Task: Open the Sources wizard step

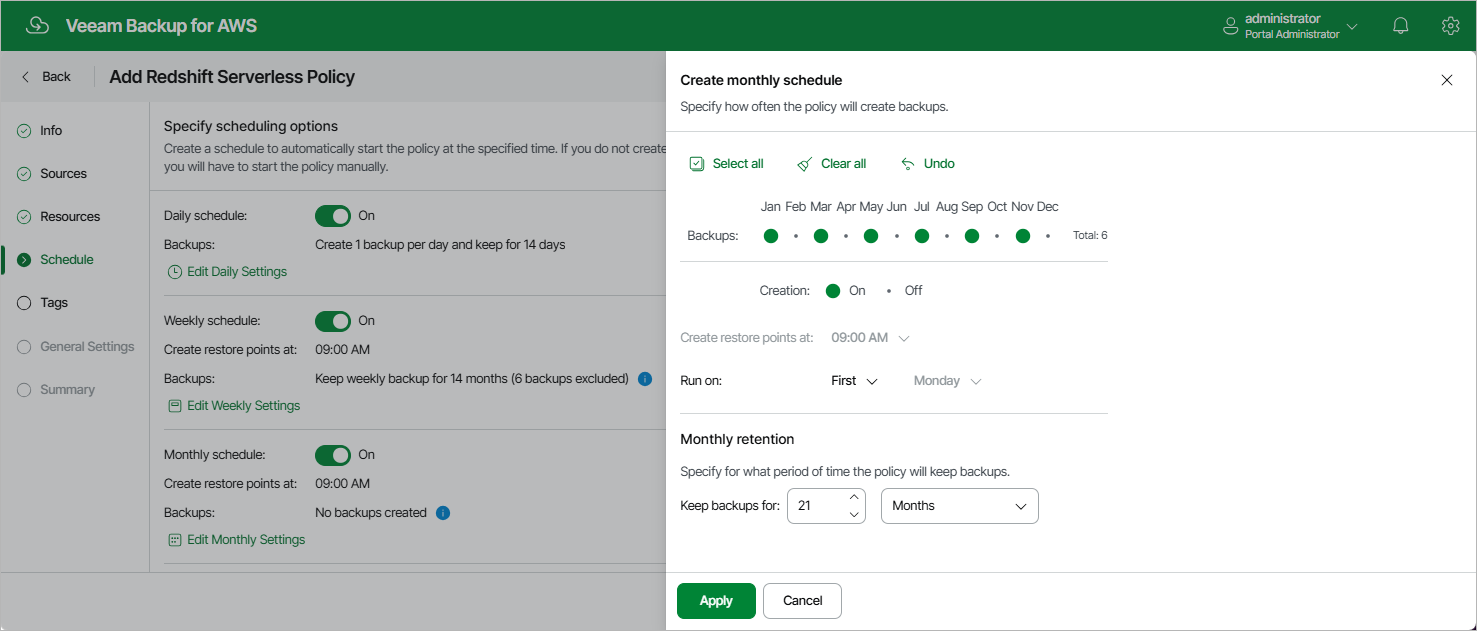Action: [52, 174]
